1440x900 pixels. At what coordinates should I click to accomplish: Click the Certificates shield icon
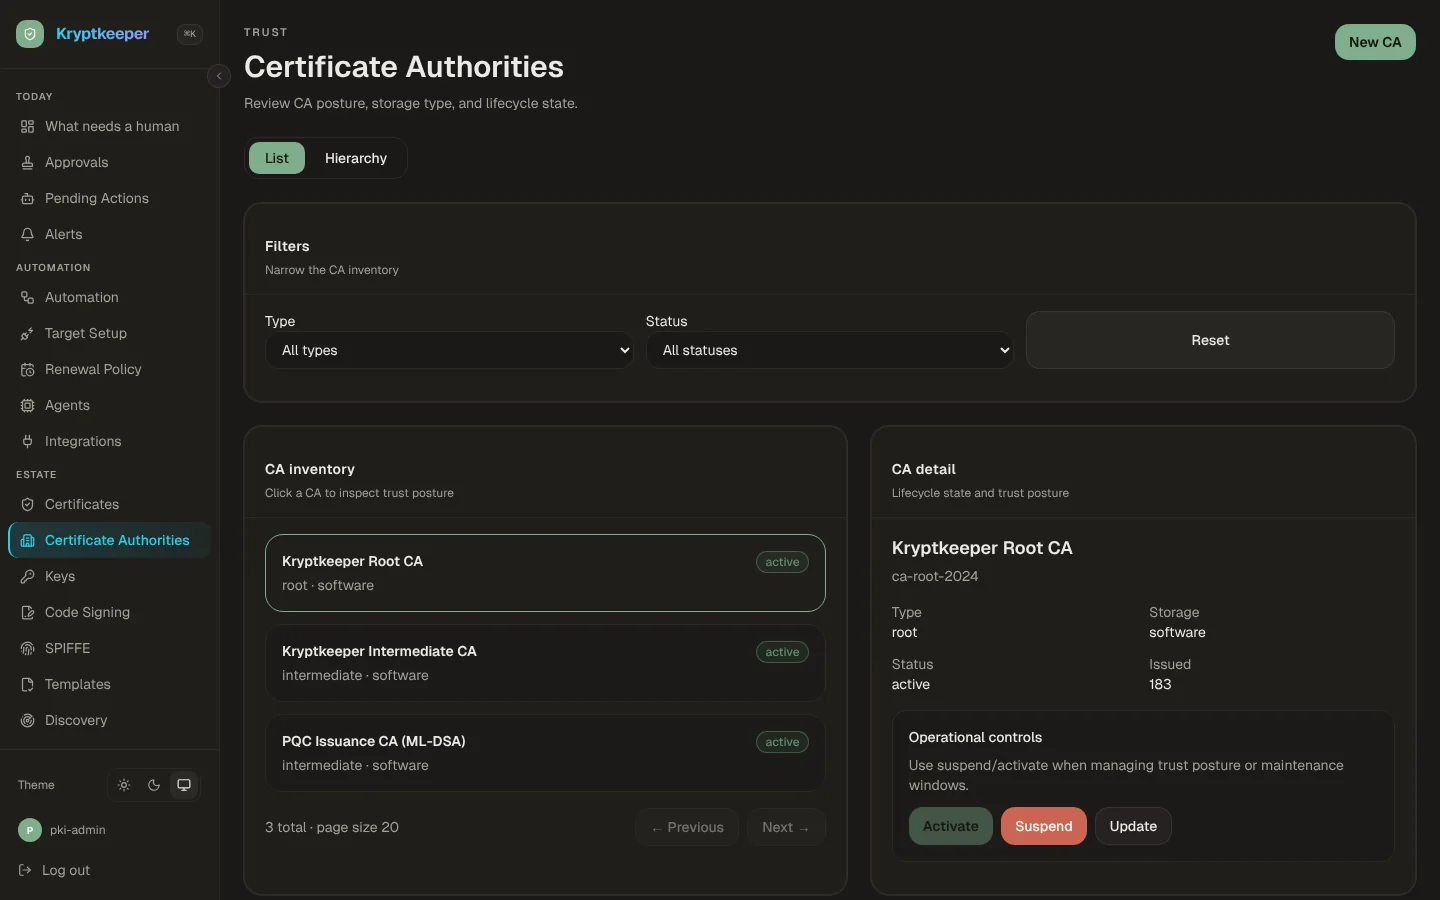28,505
